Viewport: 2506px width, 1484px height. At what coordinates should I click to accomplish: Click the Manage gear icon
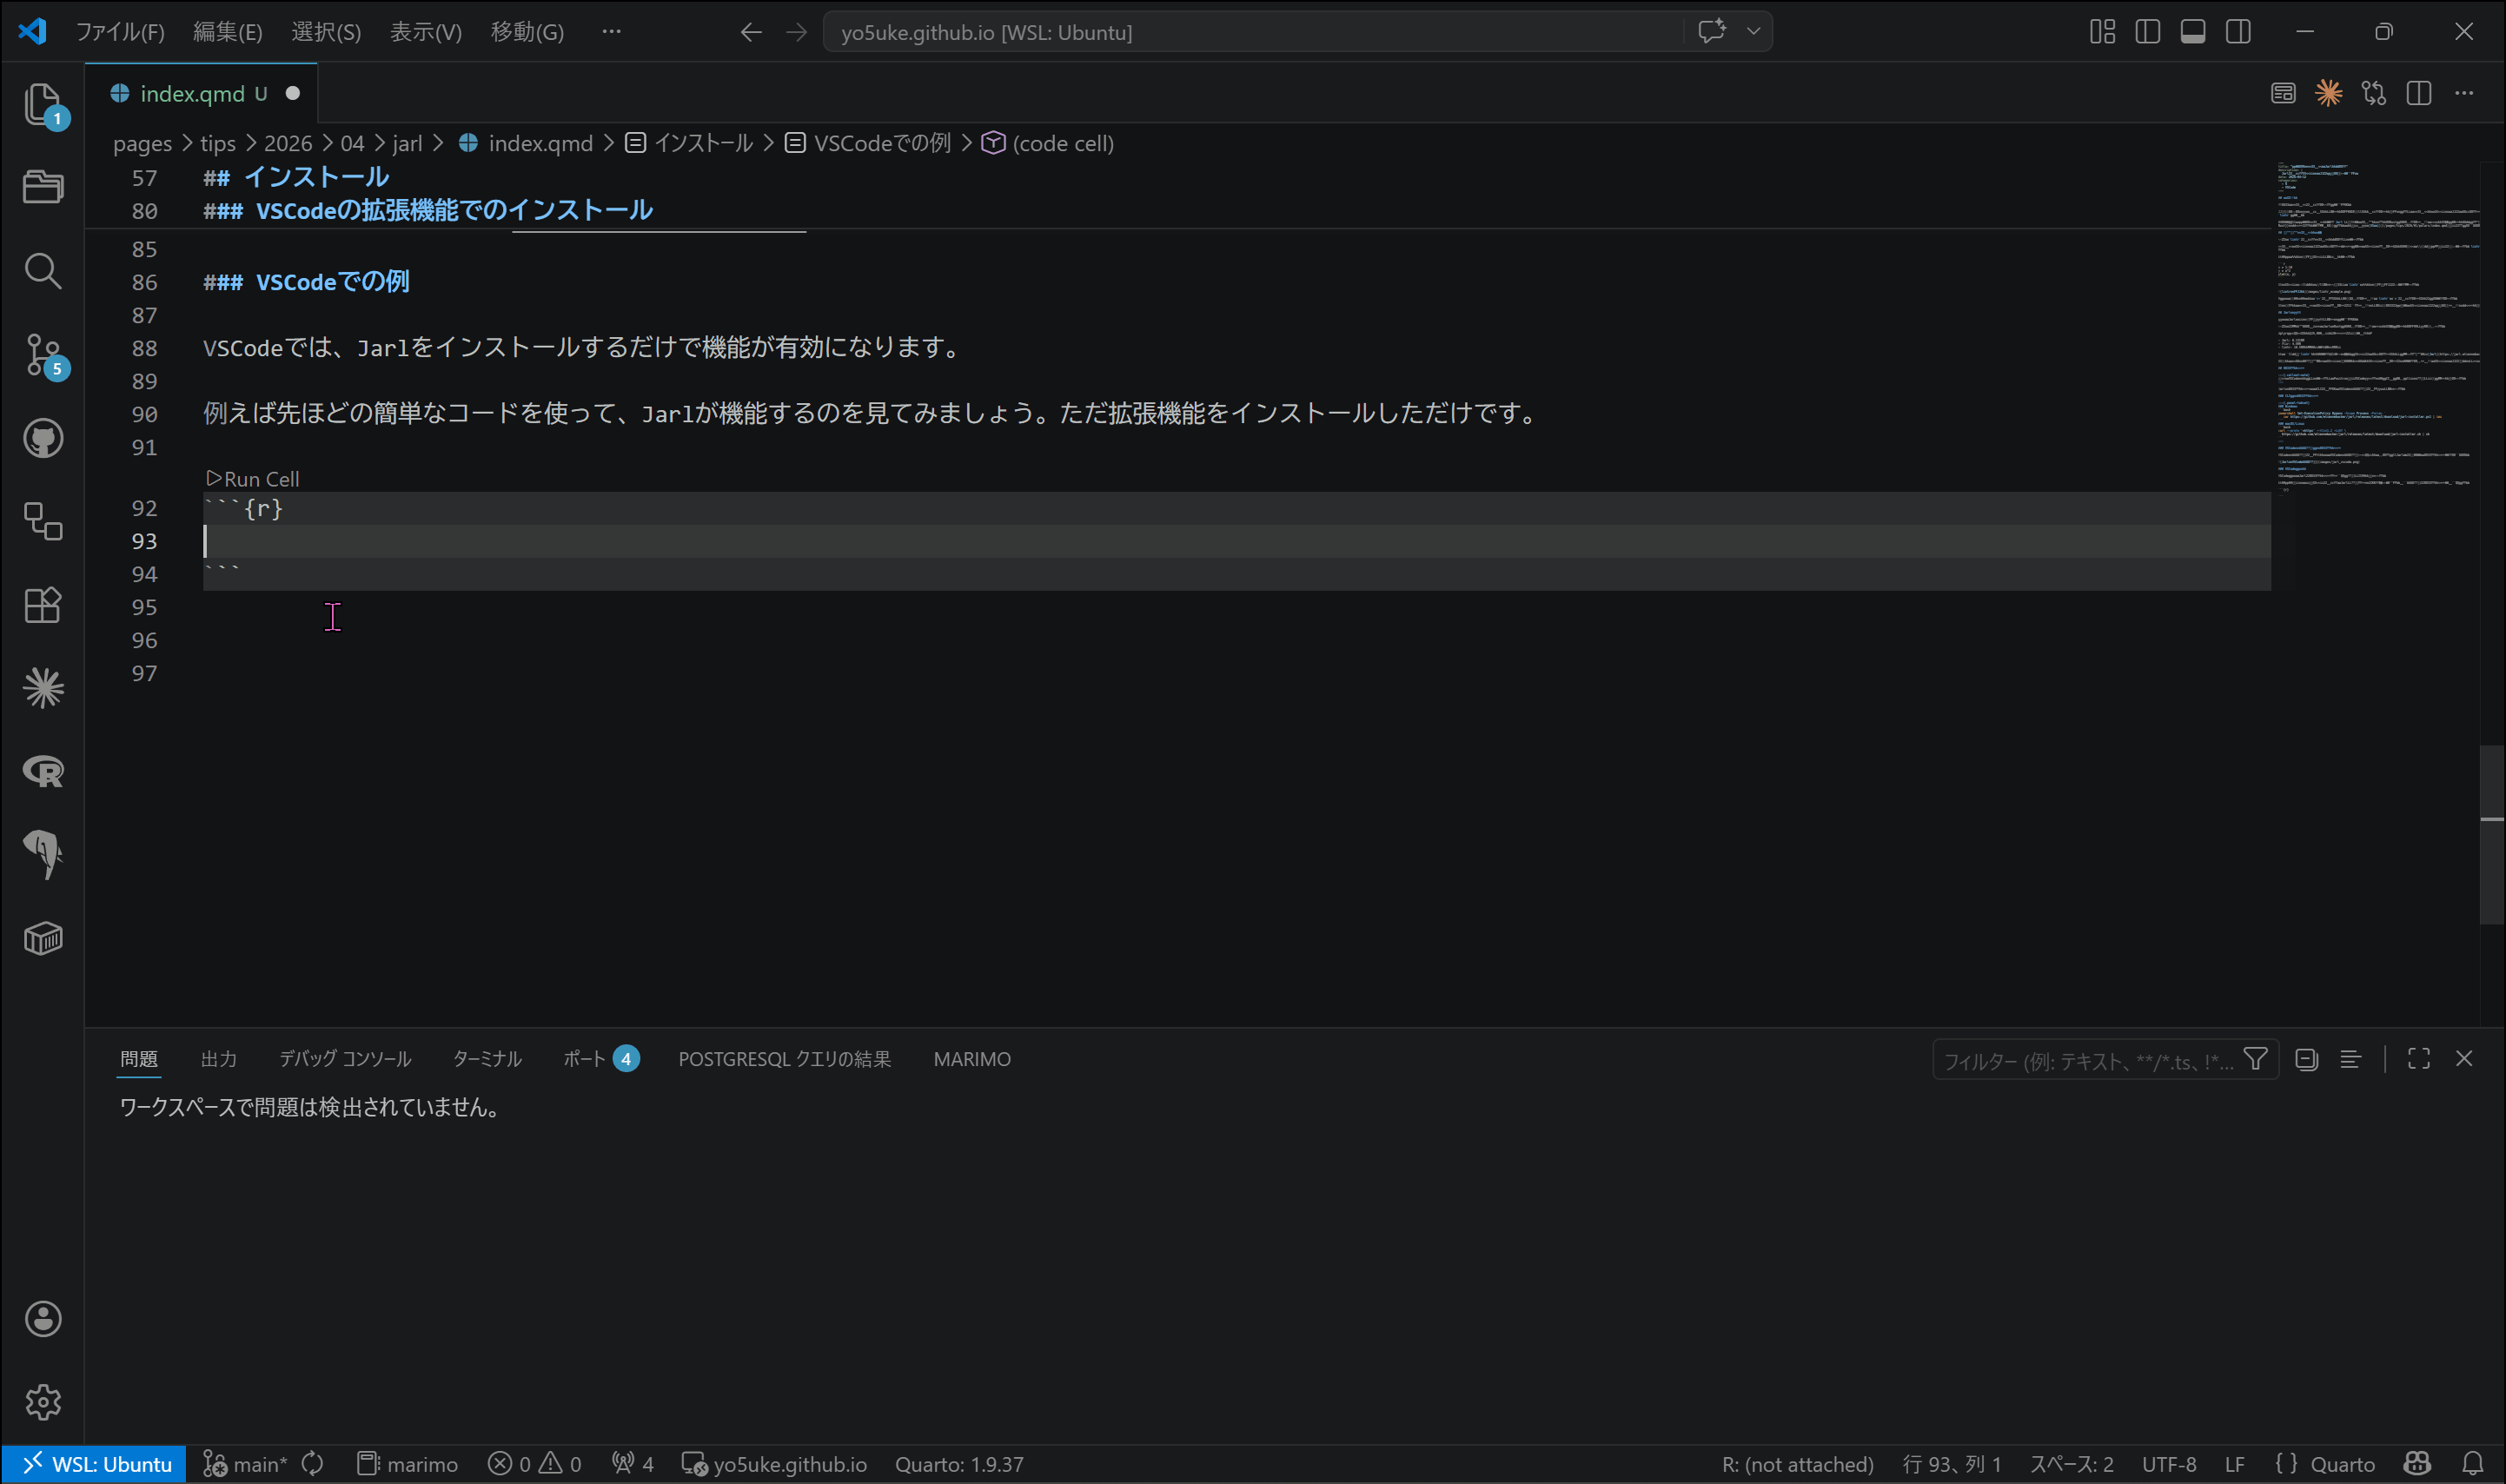click(42, 1402)
